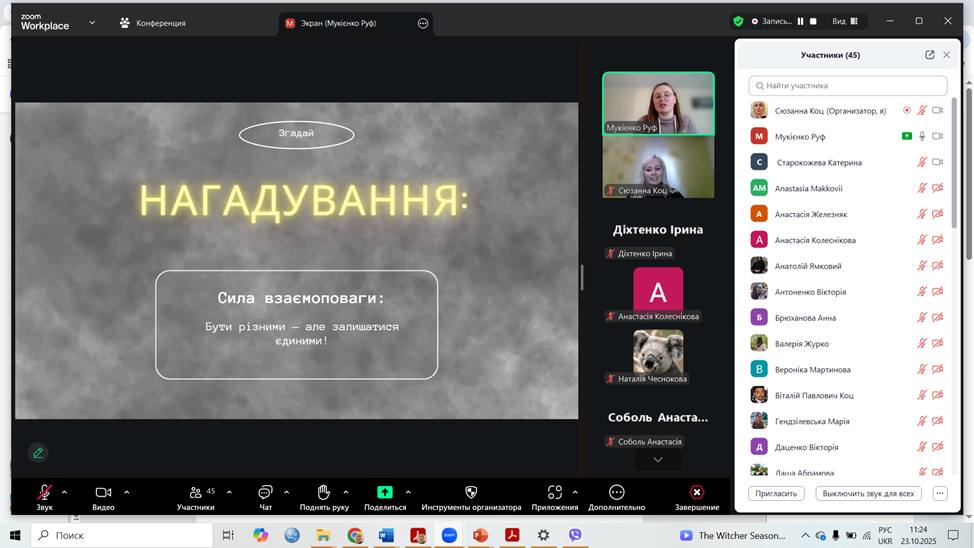The height and width of the screenshot is (548, 974).
Task: Open Инструменты организатора shield icon
Action: tap(471, 492)
